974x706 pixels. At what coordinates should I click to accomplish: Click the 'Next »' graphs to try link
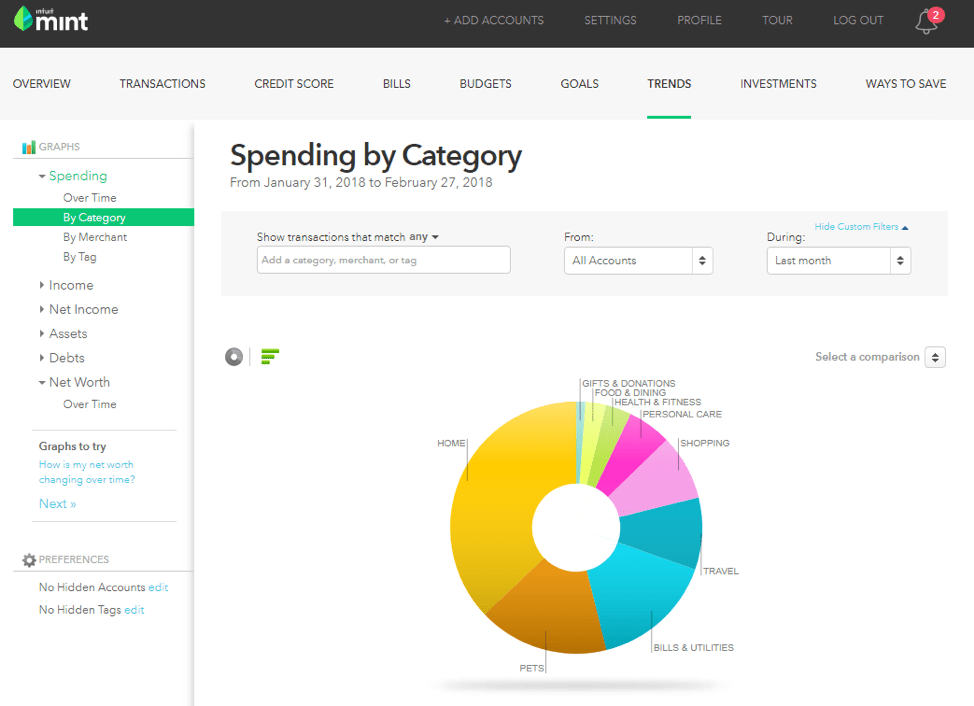click(55, 503)
